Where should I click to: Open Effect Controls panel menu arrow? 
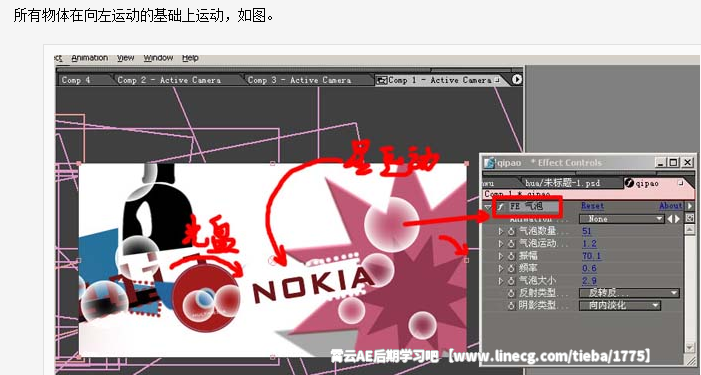pos(690,206)
